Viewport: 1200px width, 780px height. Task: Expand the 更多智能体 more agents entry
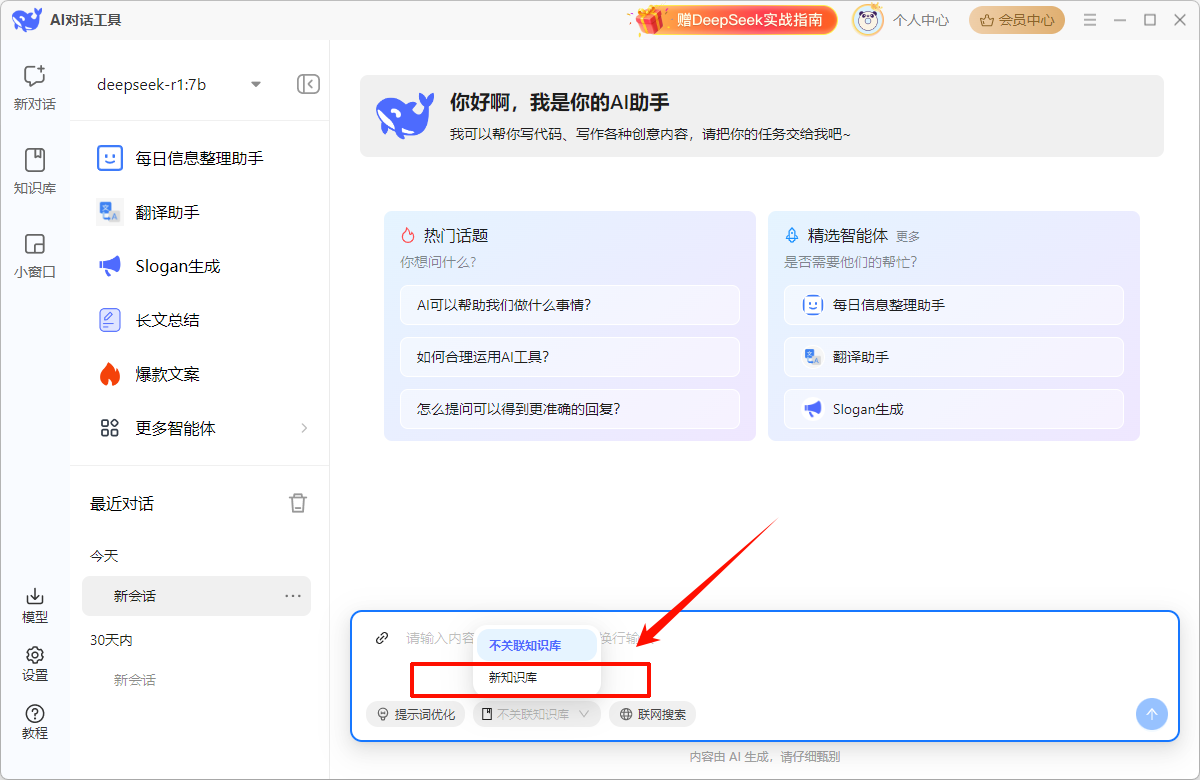(200, 428)
